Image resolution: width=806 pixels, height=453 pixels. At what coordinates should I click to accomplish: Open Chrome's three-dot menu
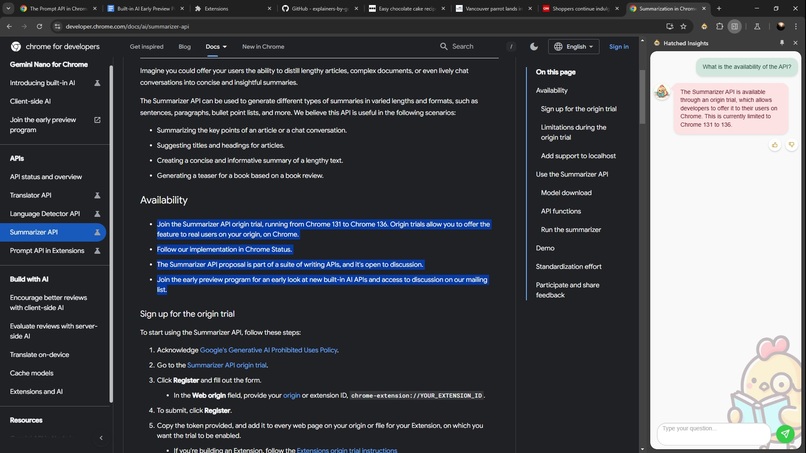click(796, 26)
